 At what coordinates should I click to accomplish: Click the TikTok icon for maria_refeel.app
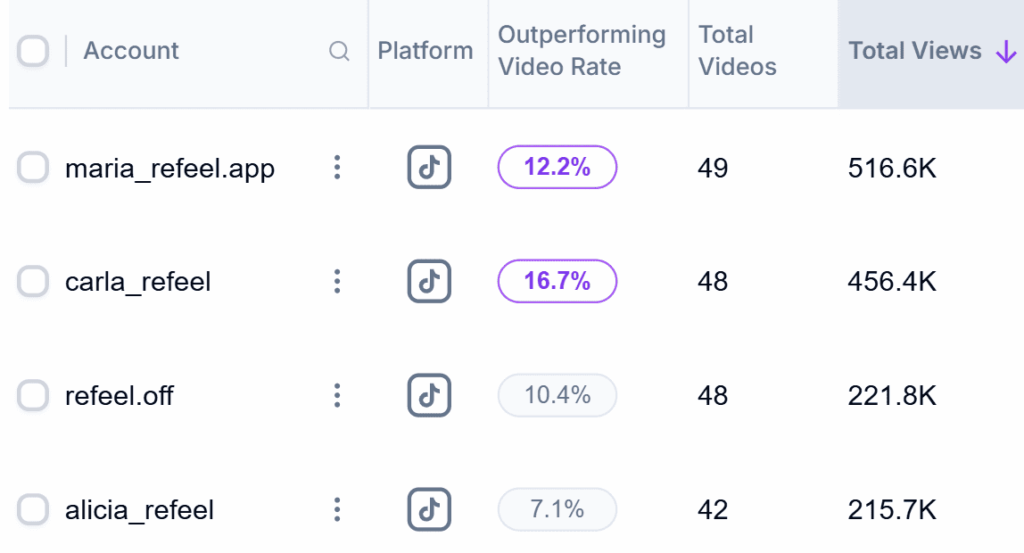(429, 168)
